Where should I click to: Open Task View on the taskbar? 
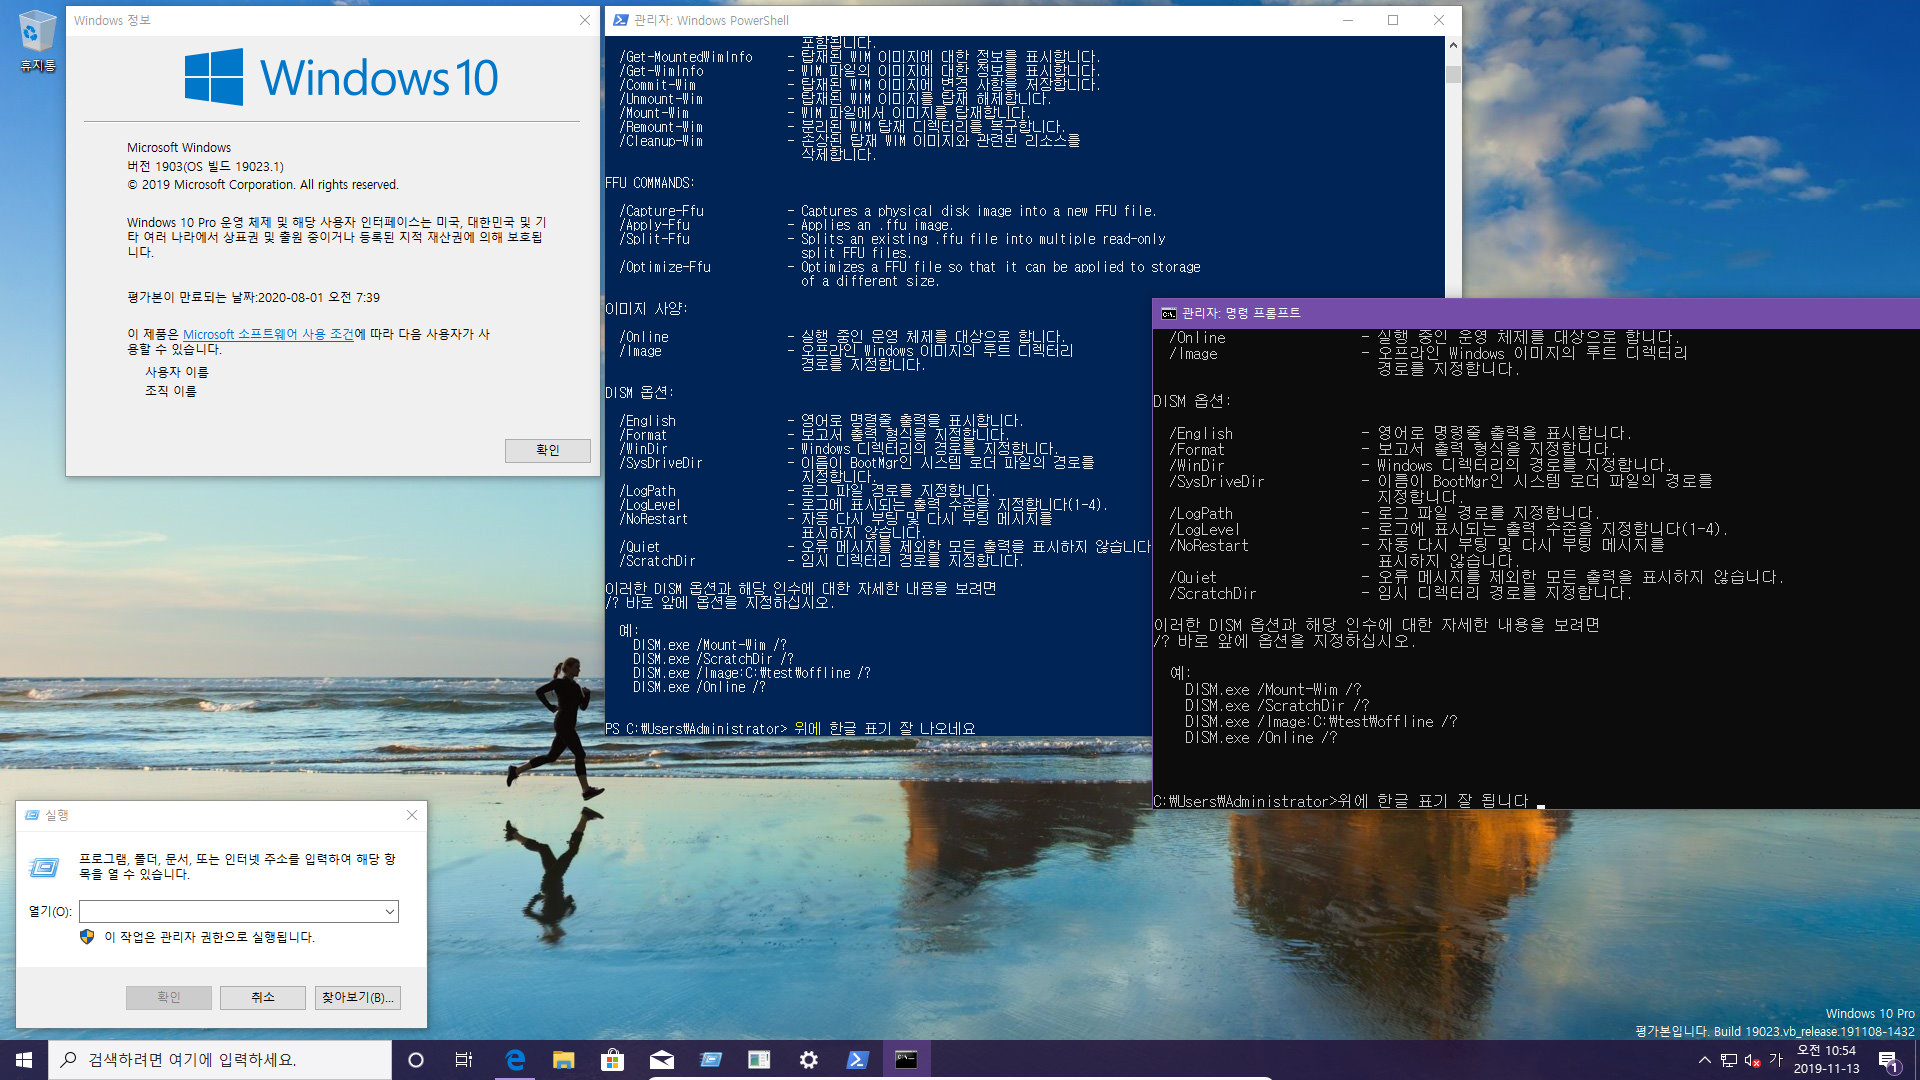pyautogui.click(x=464, y=1060)
